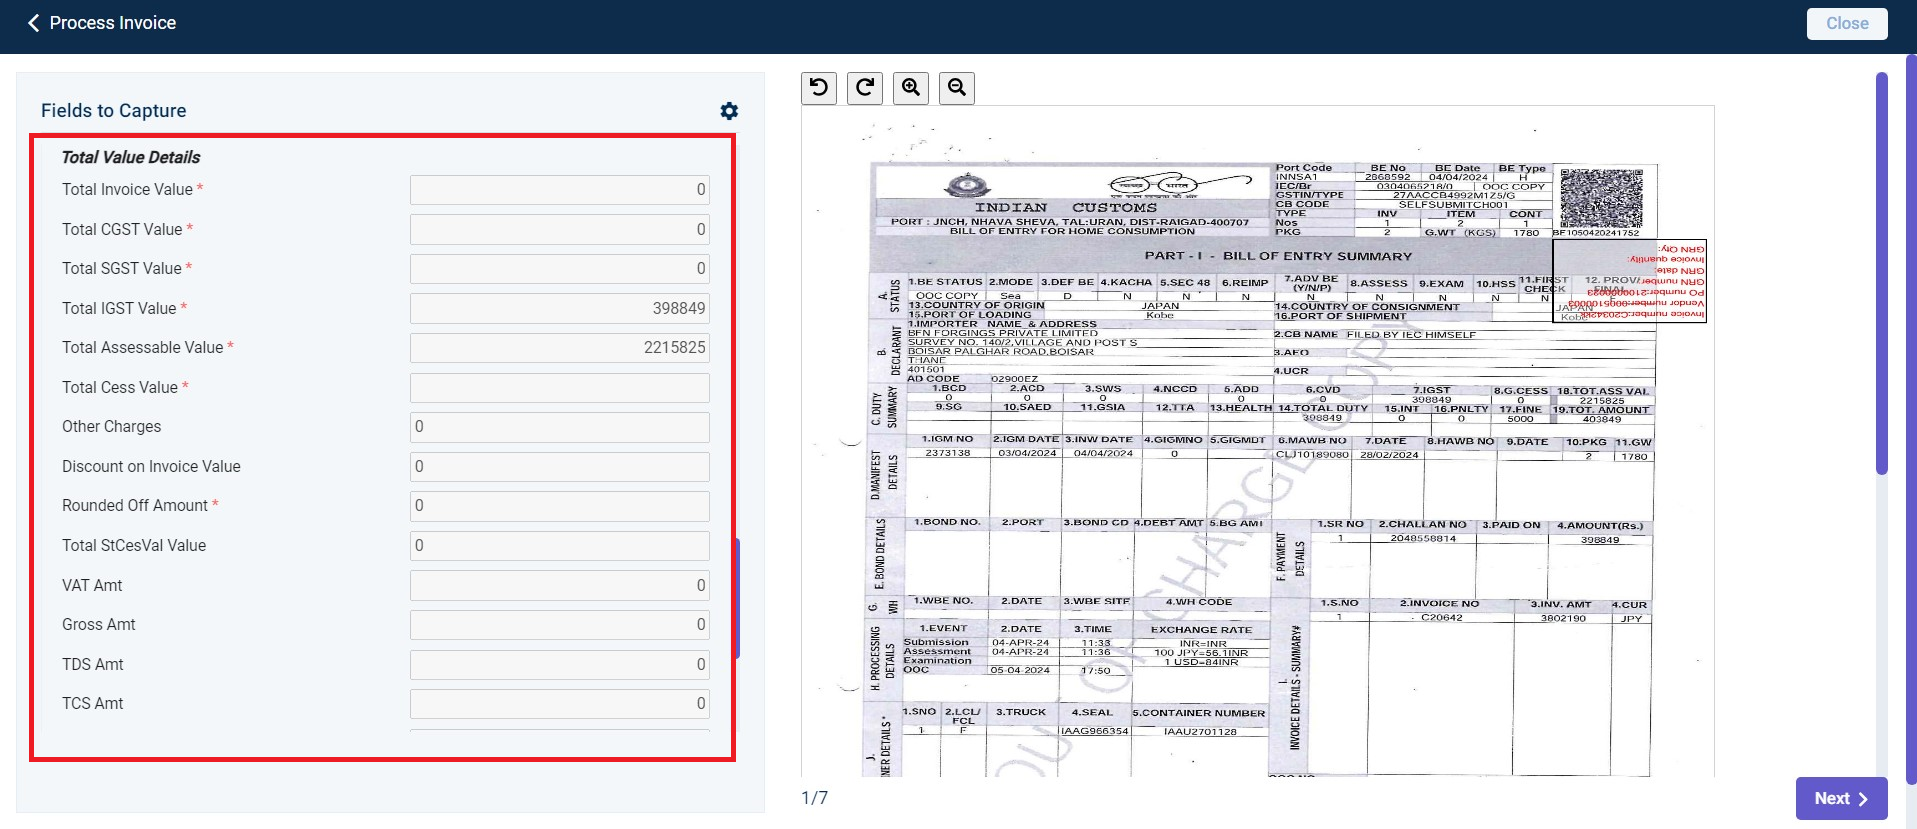Click the Total Invoice Value field
The width and height of the screenshot is (1917, 829).
tap(560, 190)
